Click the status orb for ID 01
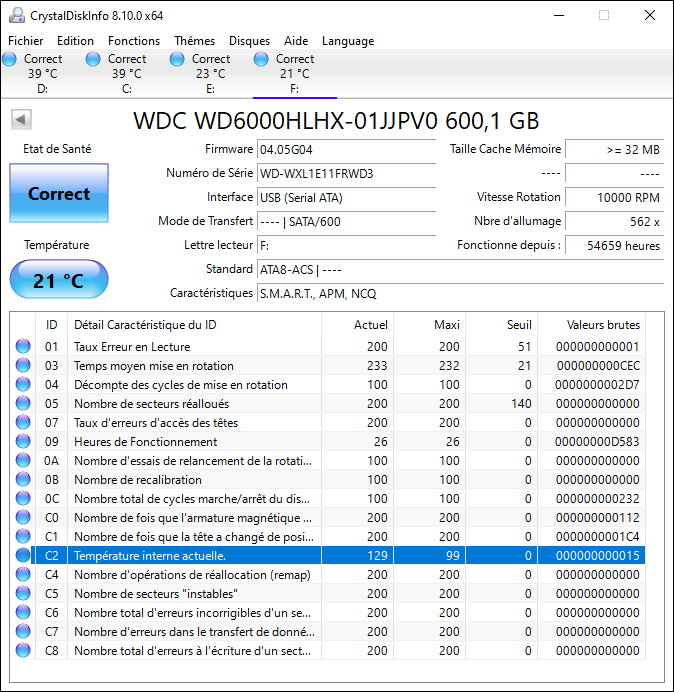Image resolution: width=674 pixels, height=692 pixels. pyautogui.click(x=23, y=346)
